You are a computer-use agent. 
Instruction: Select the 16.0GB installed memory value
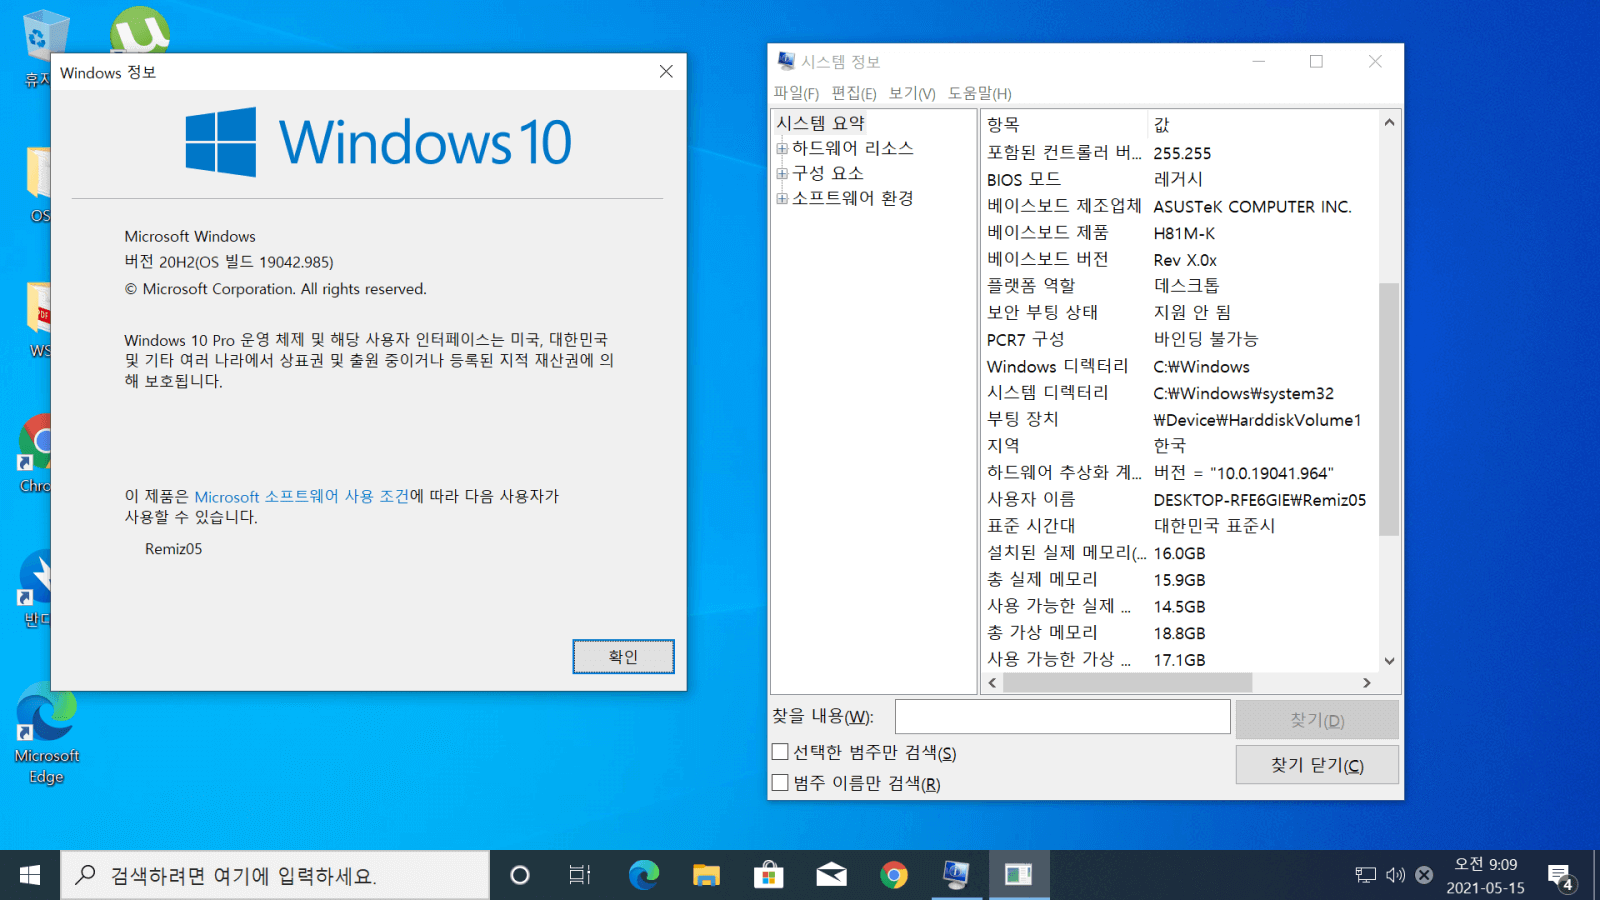[x=1179, y=553]
